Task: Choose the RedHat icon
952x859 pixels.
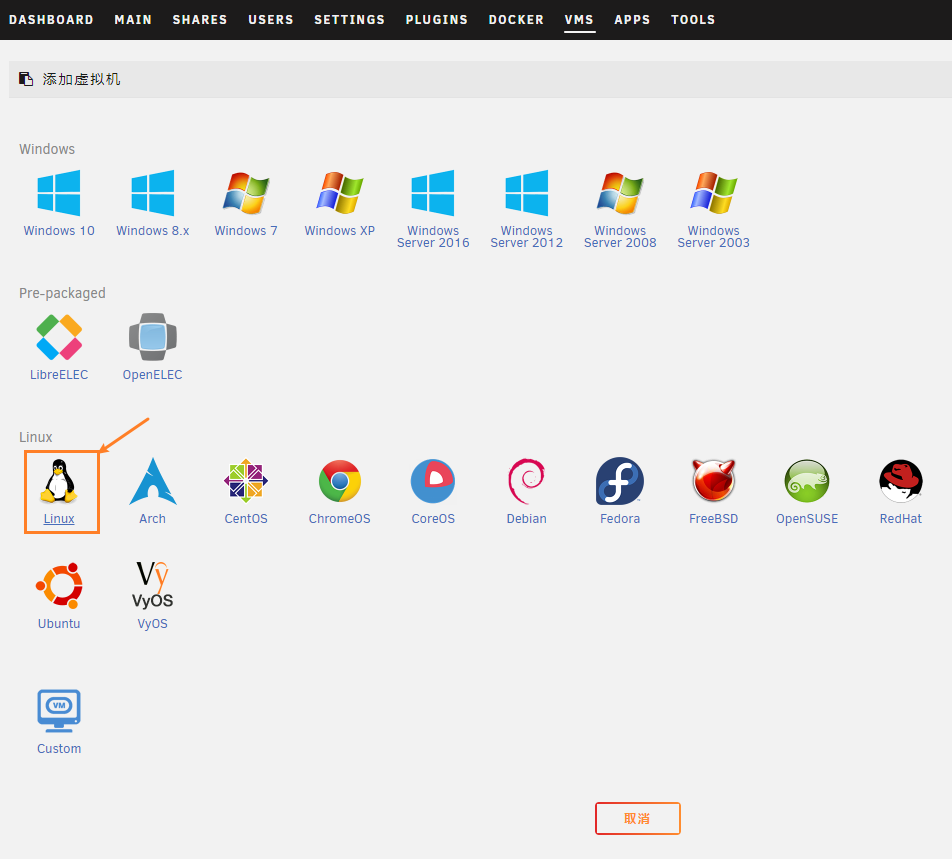Action: pyautogui.click(x=900, y=481)
